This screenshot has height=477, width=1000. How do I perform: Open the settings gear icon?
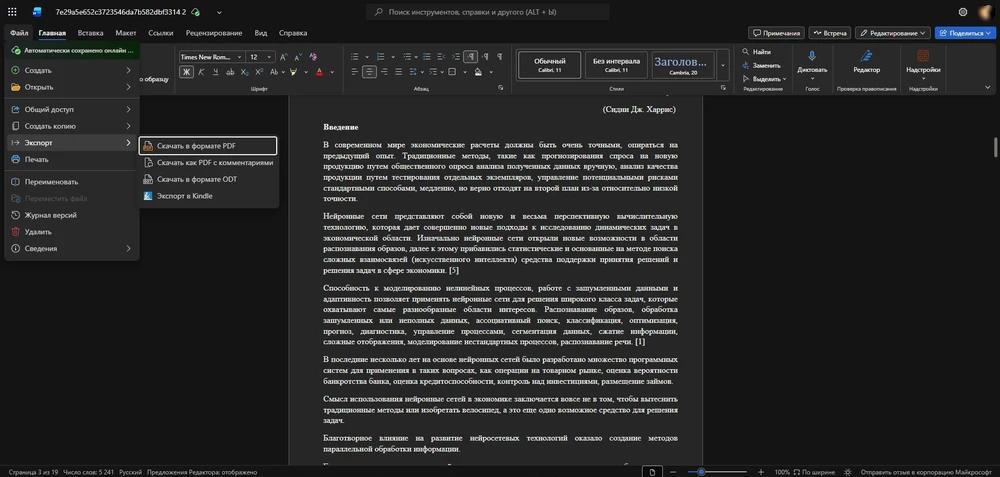[x=963, y=12]
